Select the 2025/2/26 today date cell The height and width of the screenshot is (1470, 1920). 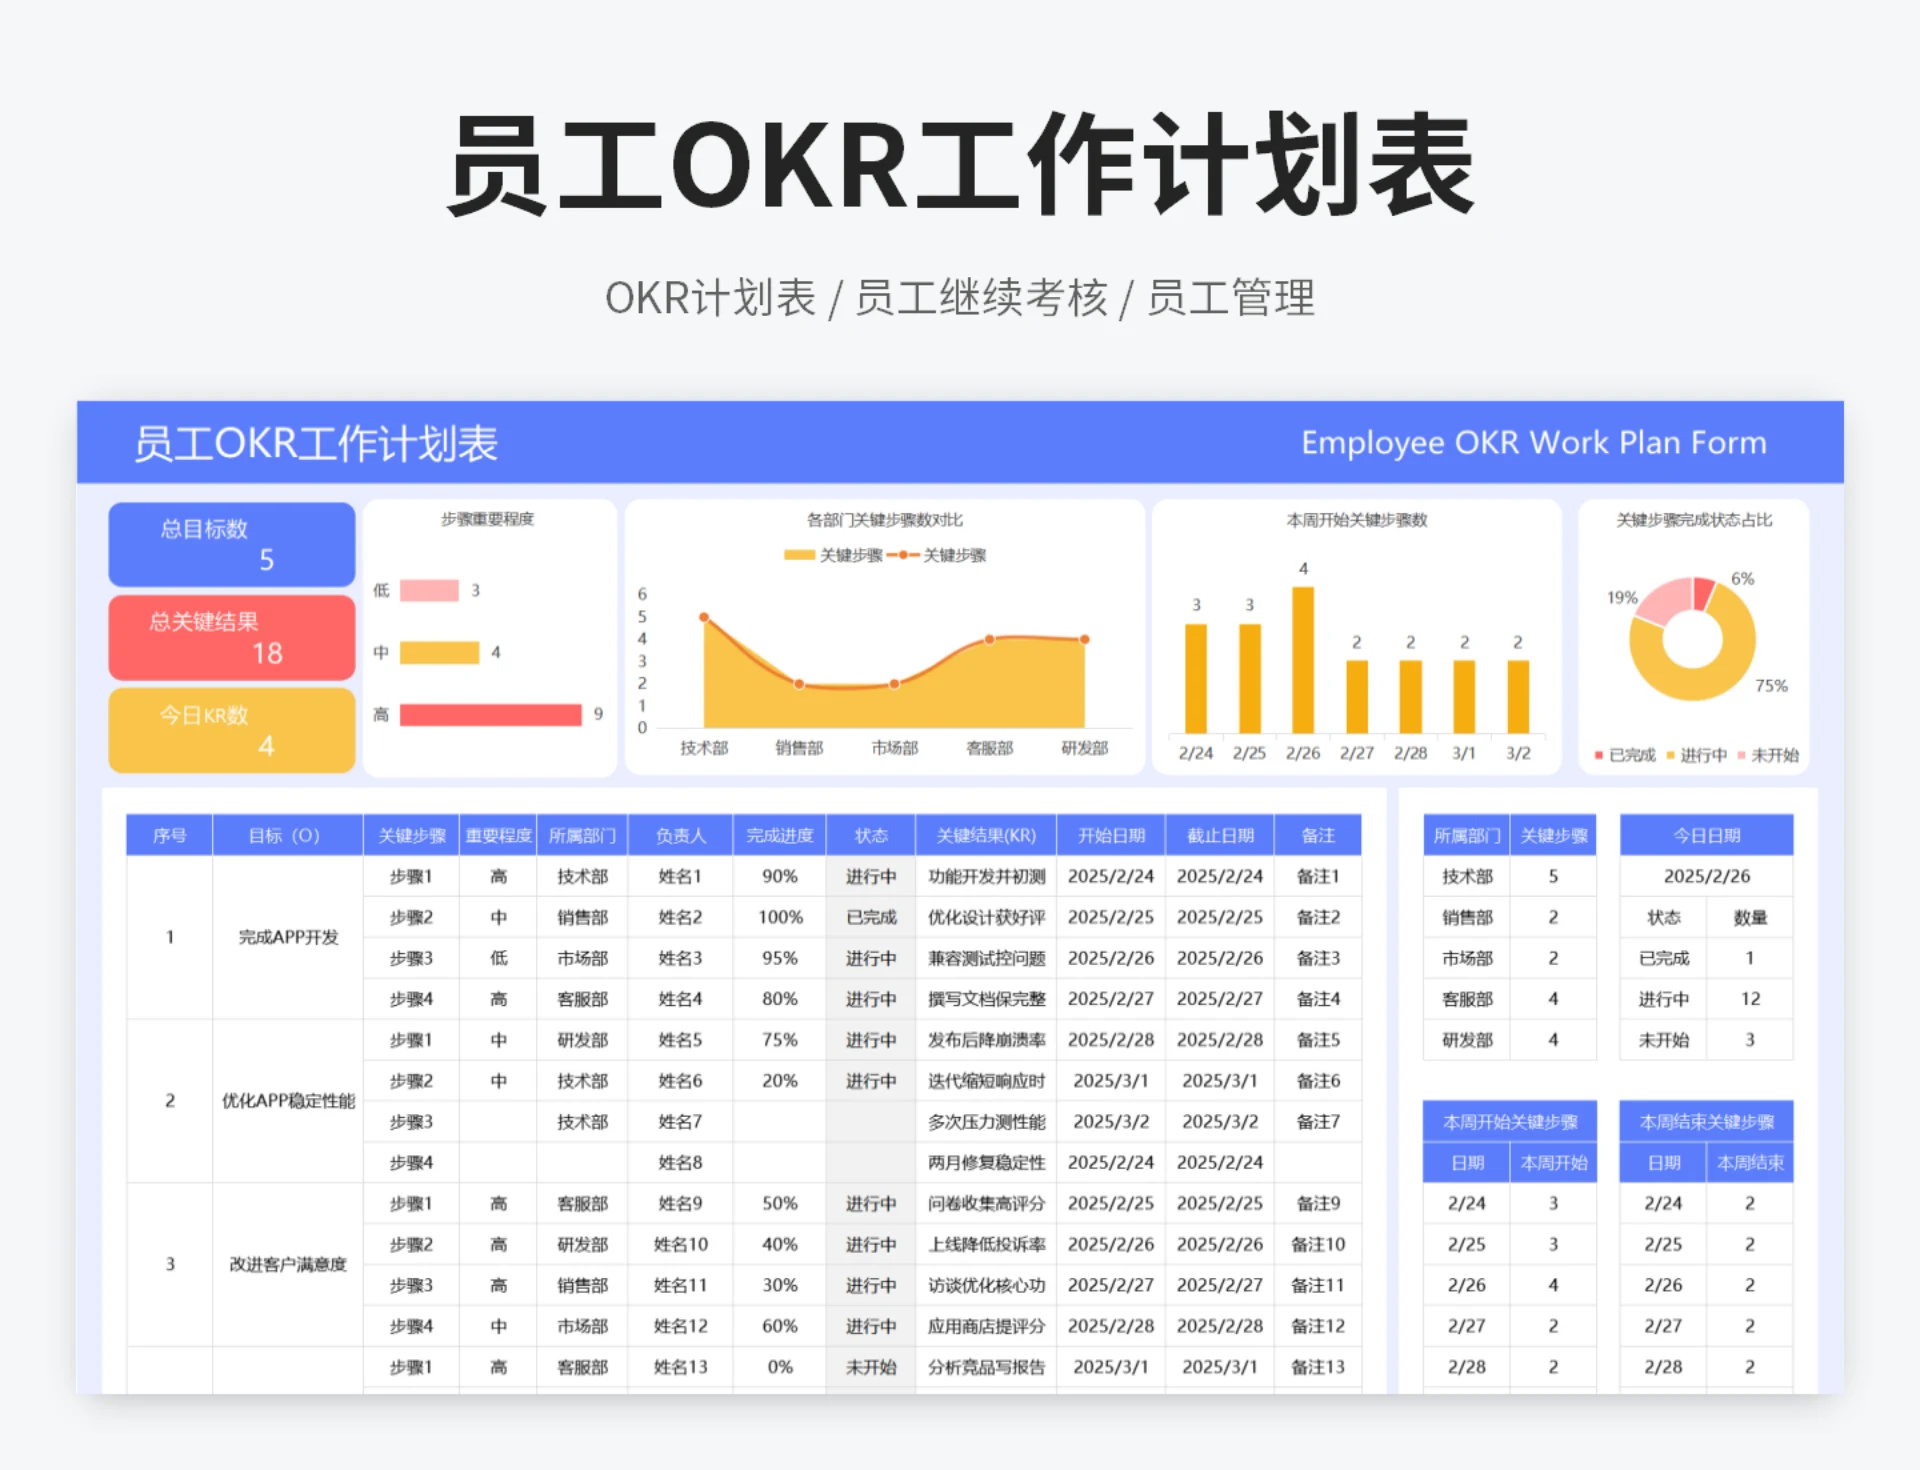click(1706, 876)
